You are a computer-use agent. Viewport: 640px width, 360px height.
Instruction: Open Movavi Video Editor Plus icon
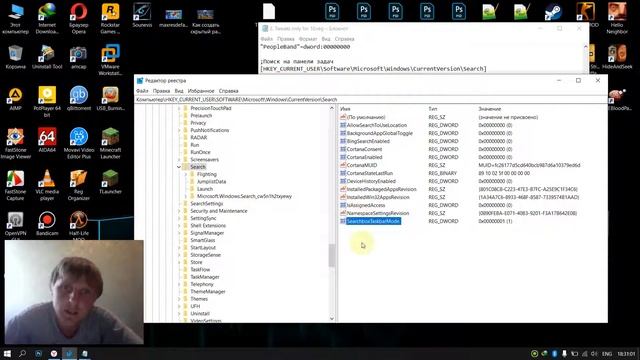click(x=78, y=143)
